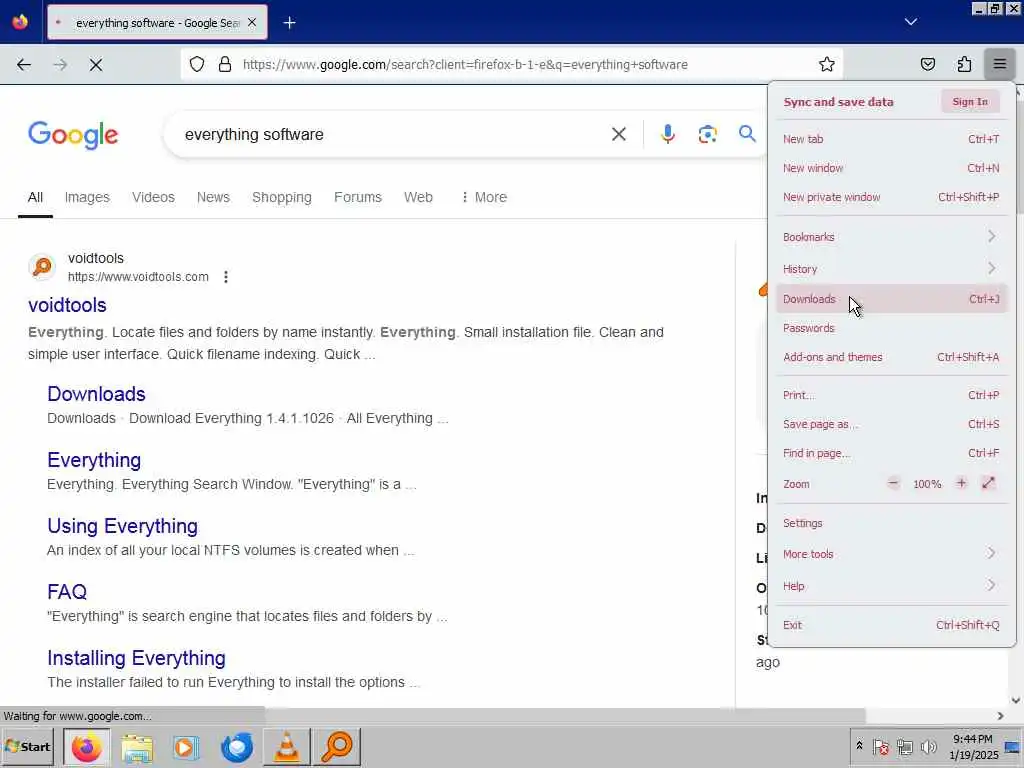Viewport: 1024px width, 768px height.
Task: Select Save page as…
Action: click(x=891, y=424)
